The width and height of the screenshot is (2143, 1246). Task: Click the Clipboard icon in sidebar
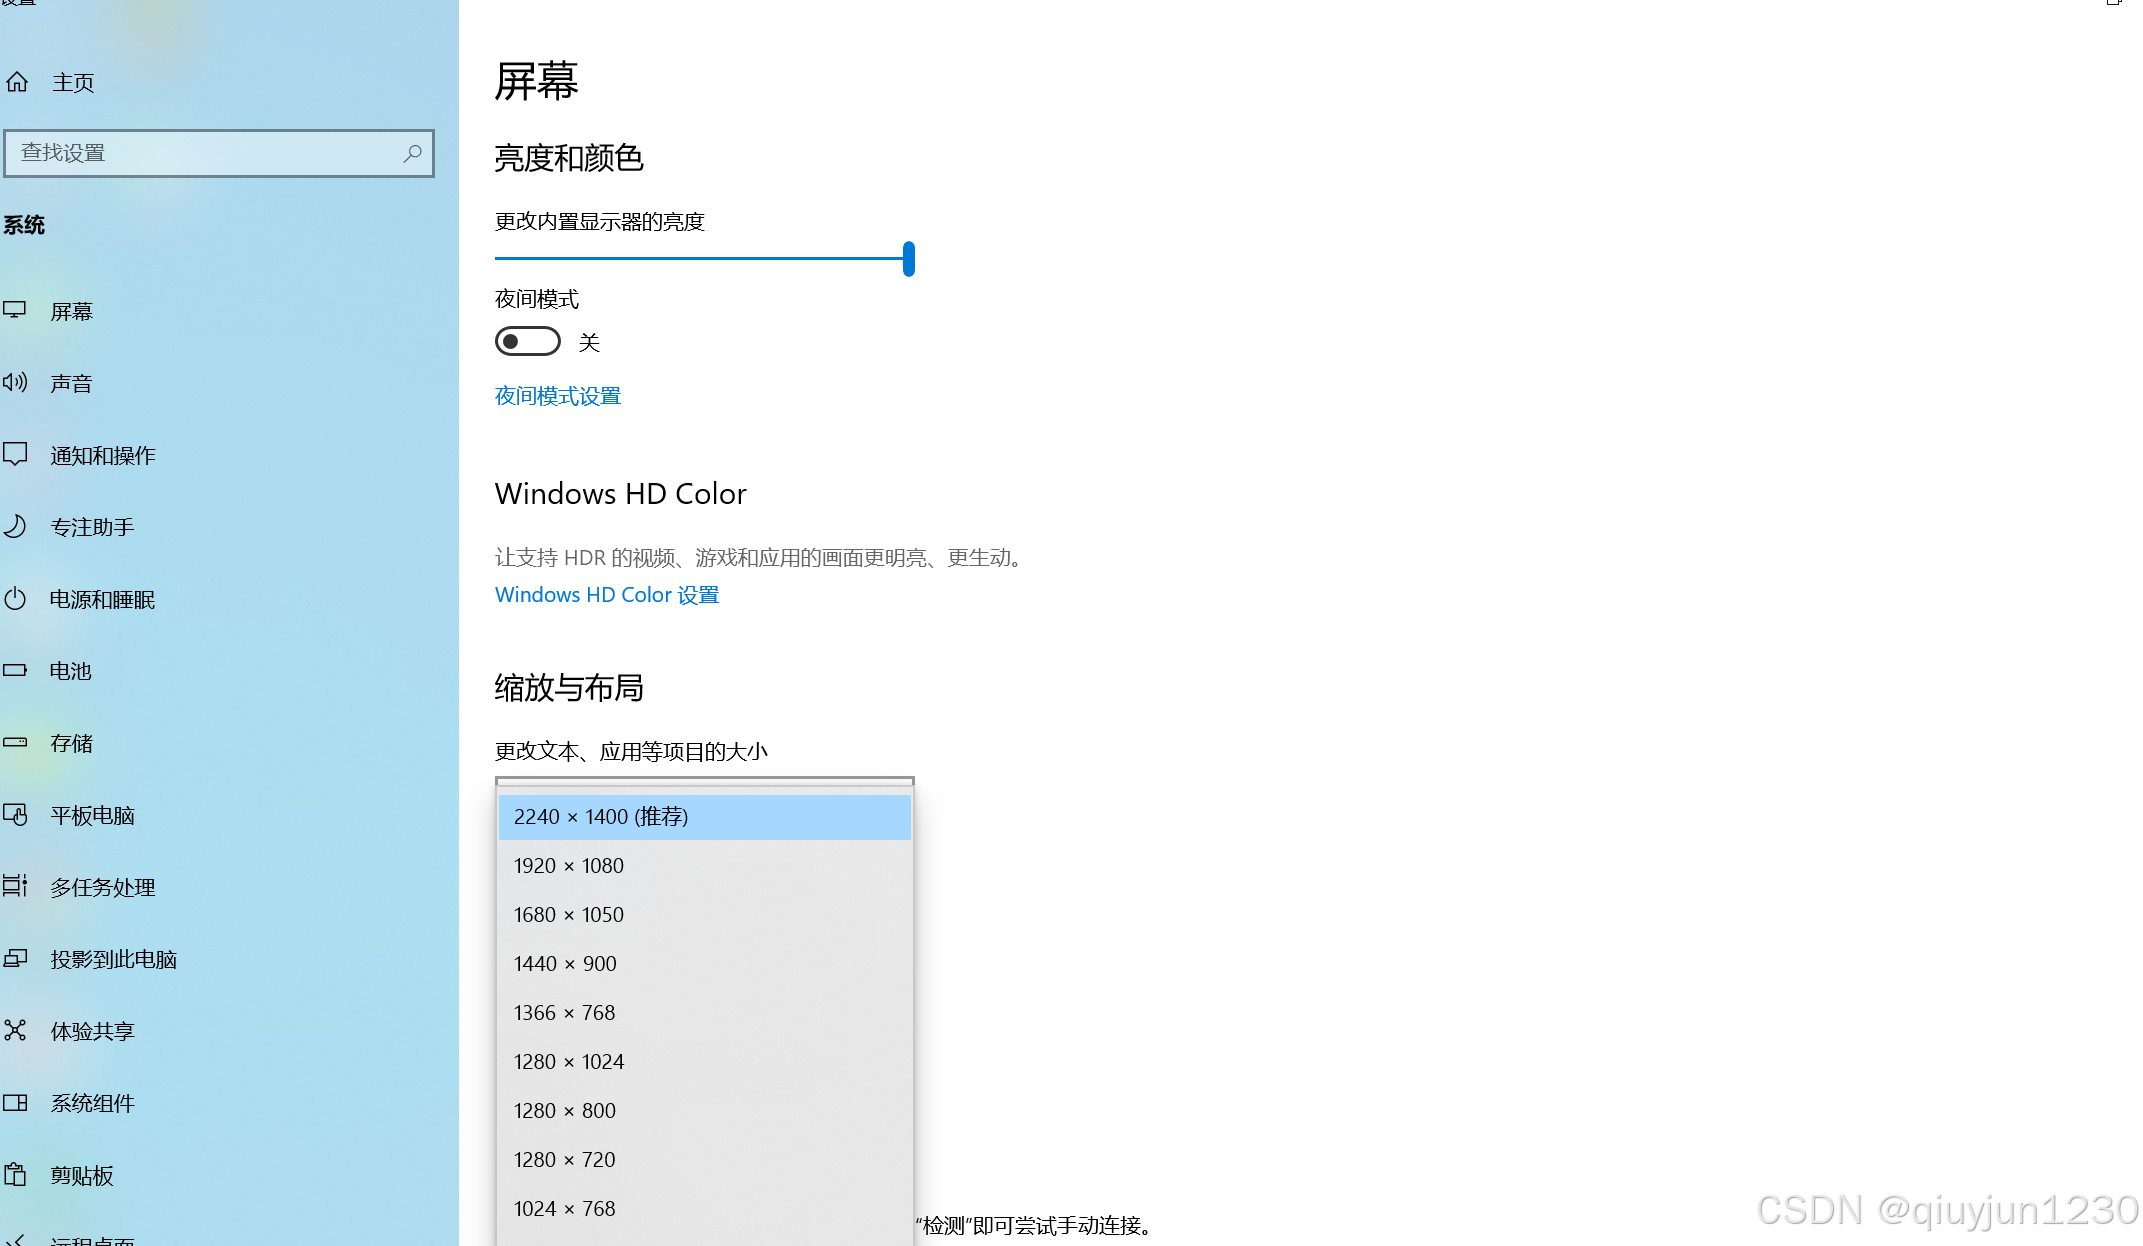15,1174
